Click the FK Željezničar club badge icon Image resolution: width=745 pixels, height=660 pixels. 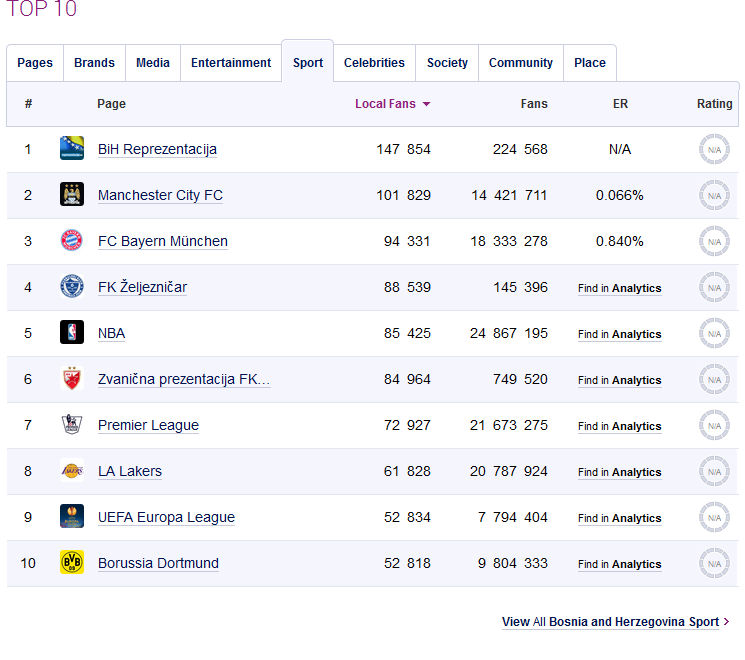(72, 287)
